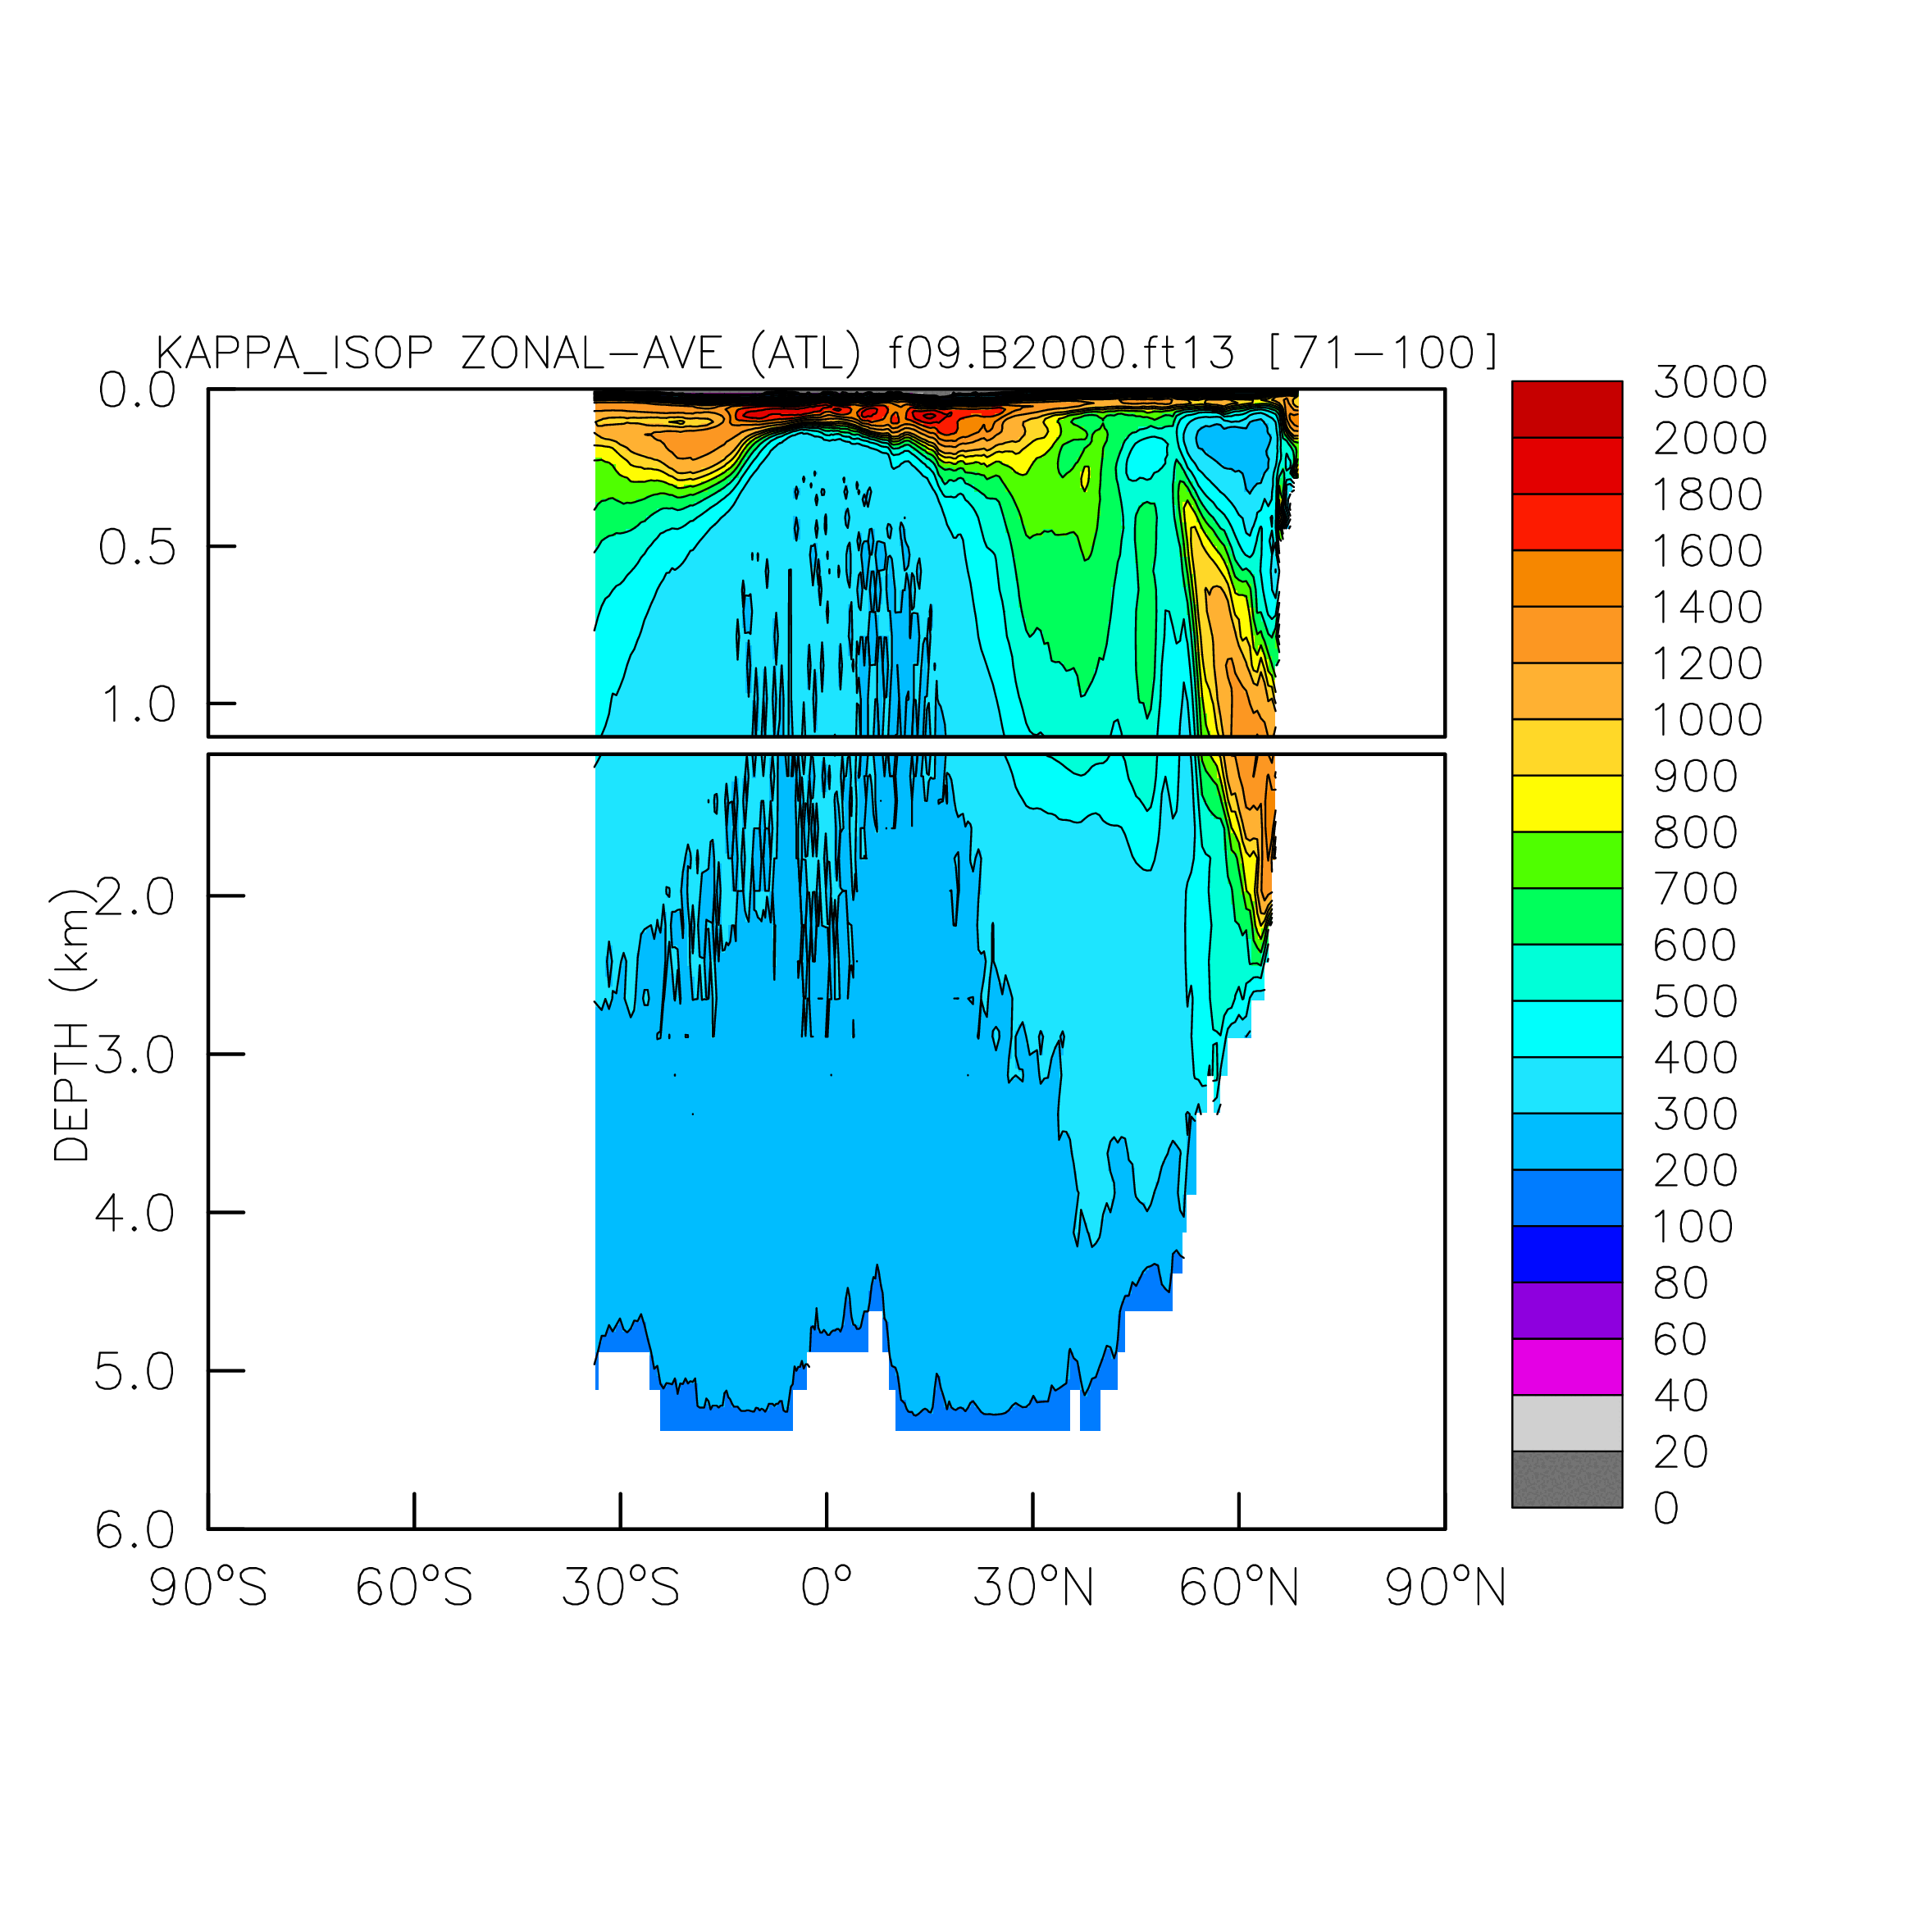Select the deep blue 100 colorbar swatch

(x=1566, y=1254)
